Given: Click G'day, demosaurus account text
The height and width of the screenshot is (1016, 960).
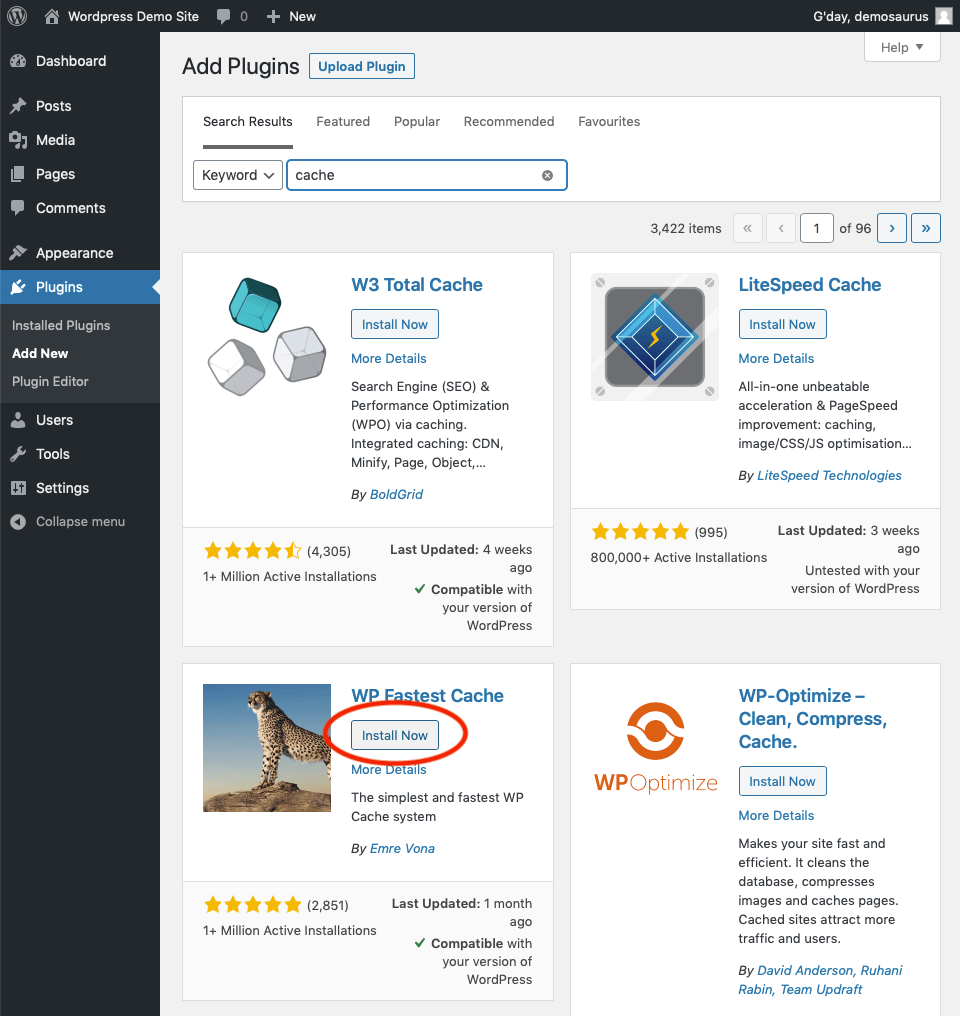Looking at the screenshot, I should (x=871, y=16).
